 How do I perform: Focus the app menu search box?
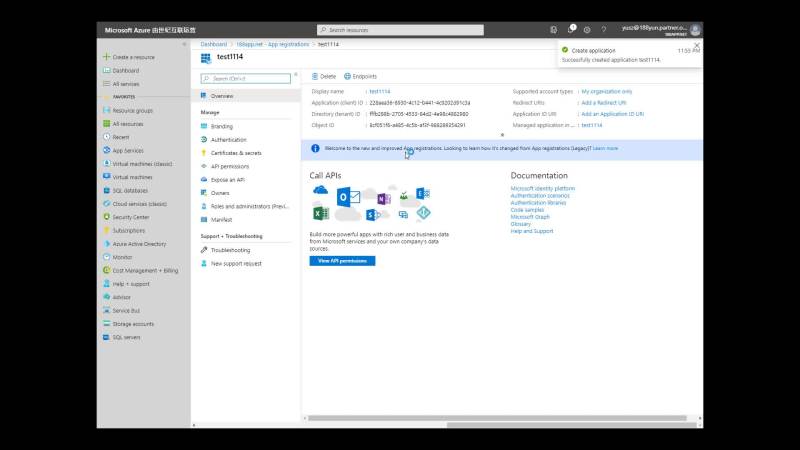246,79
